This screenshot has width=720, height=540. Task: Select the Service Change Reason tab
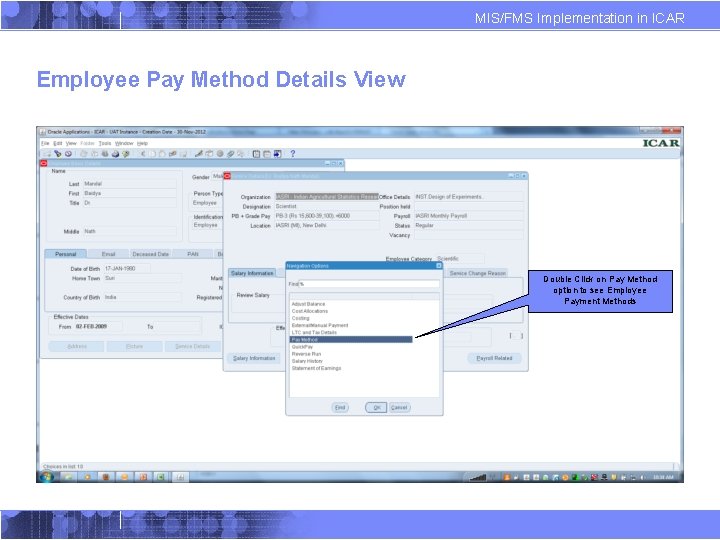pos(478,273)
